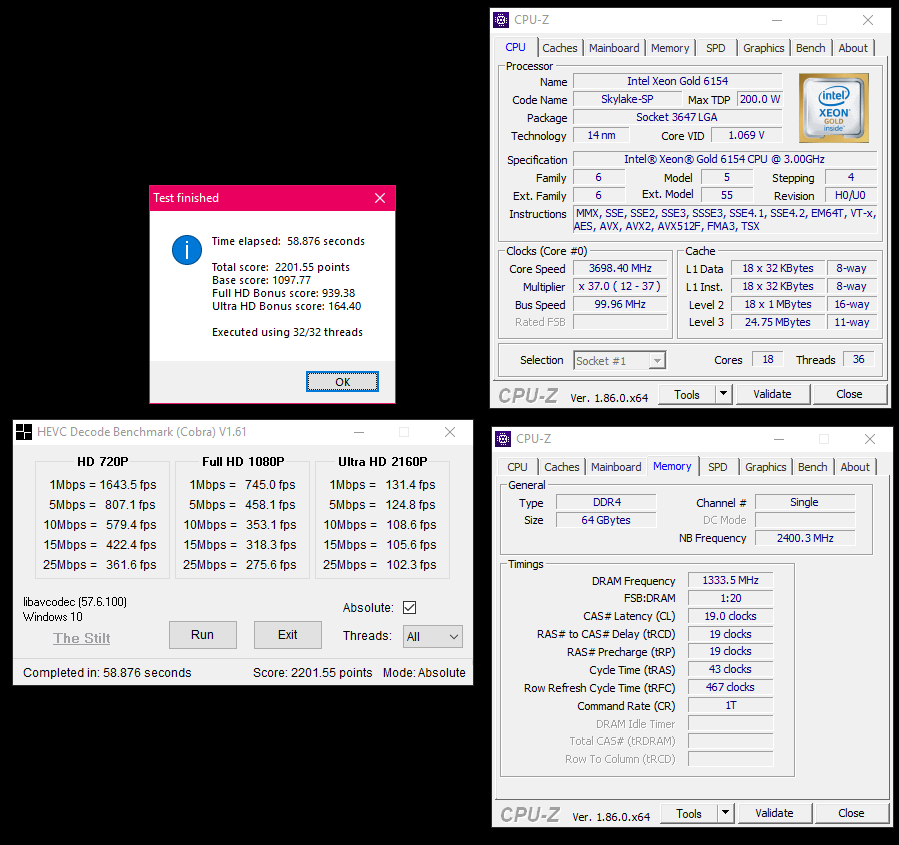Click the CAS# Latency value 19.0 clocks
899x845 pixels.
(730, 616)
